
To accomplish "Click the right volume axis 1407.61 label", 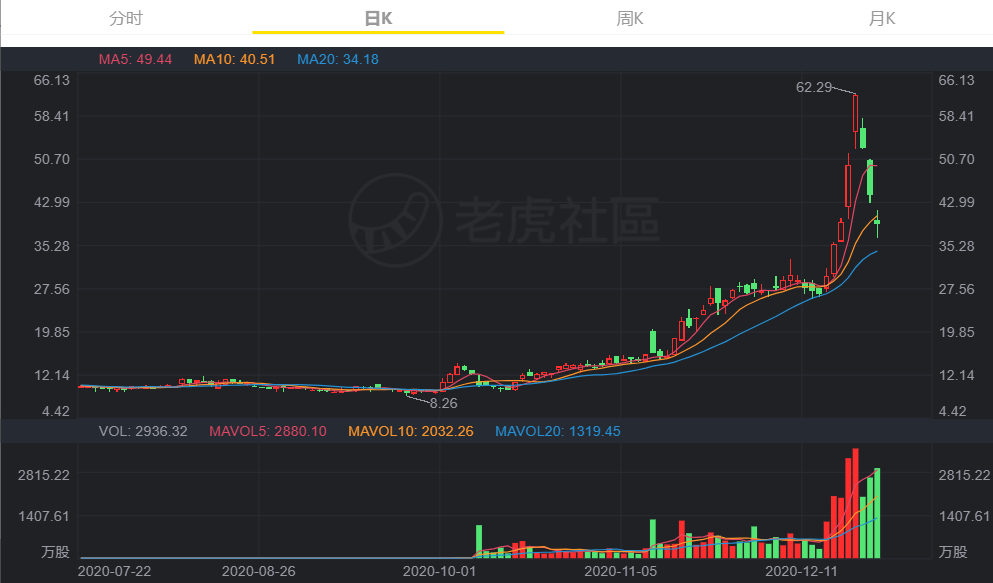I will (965, 517).
